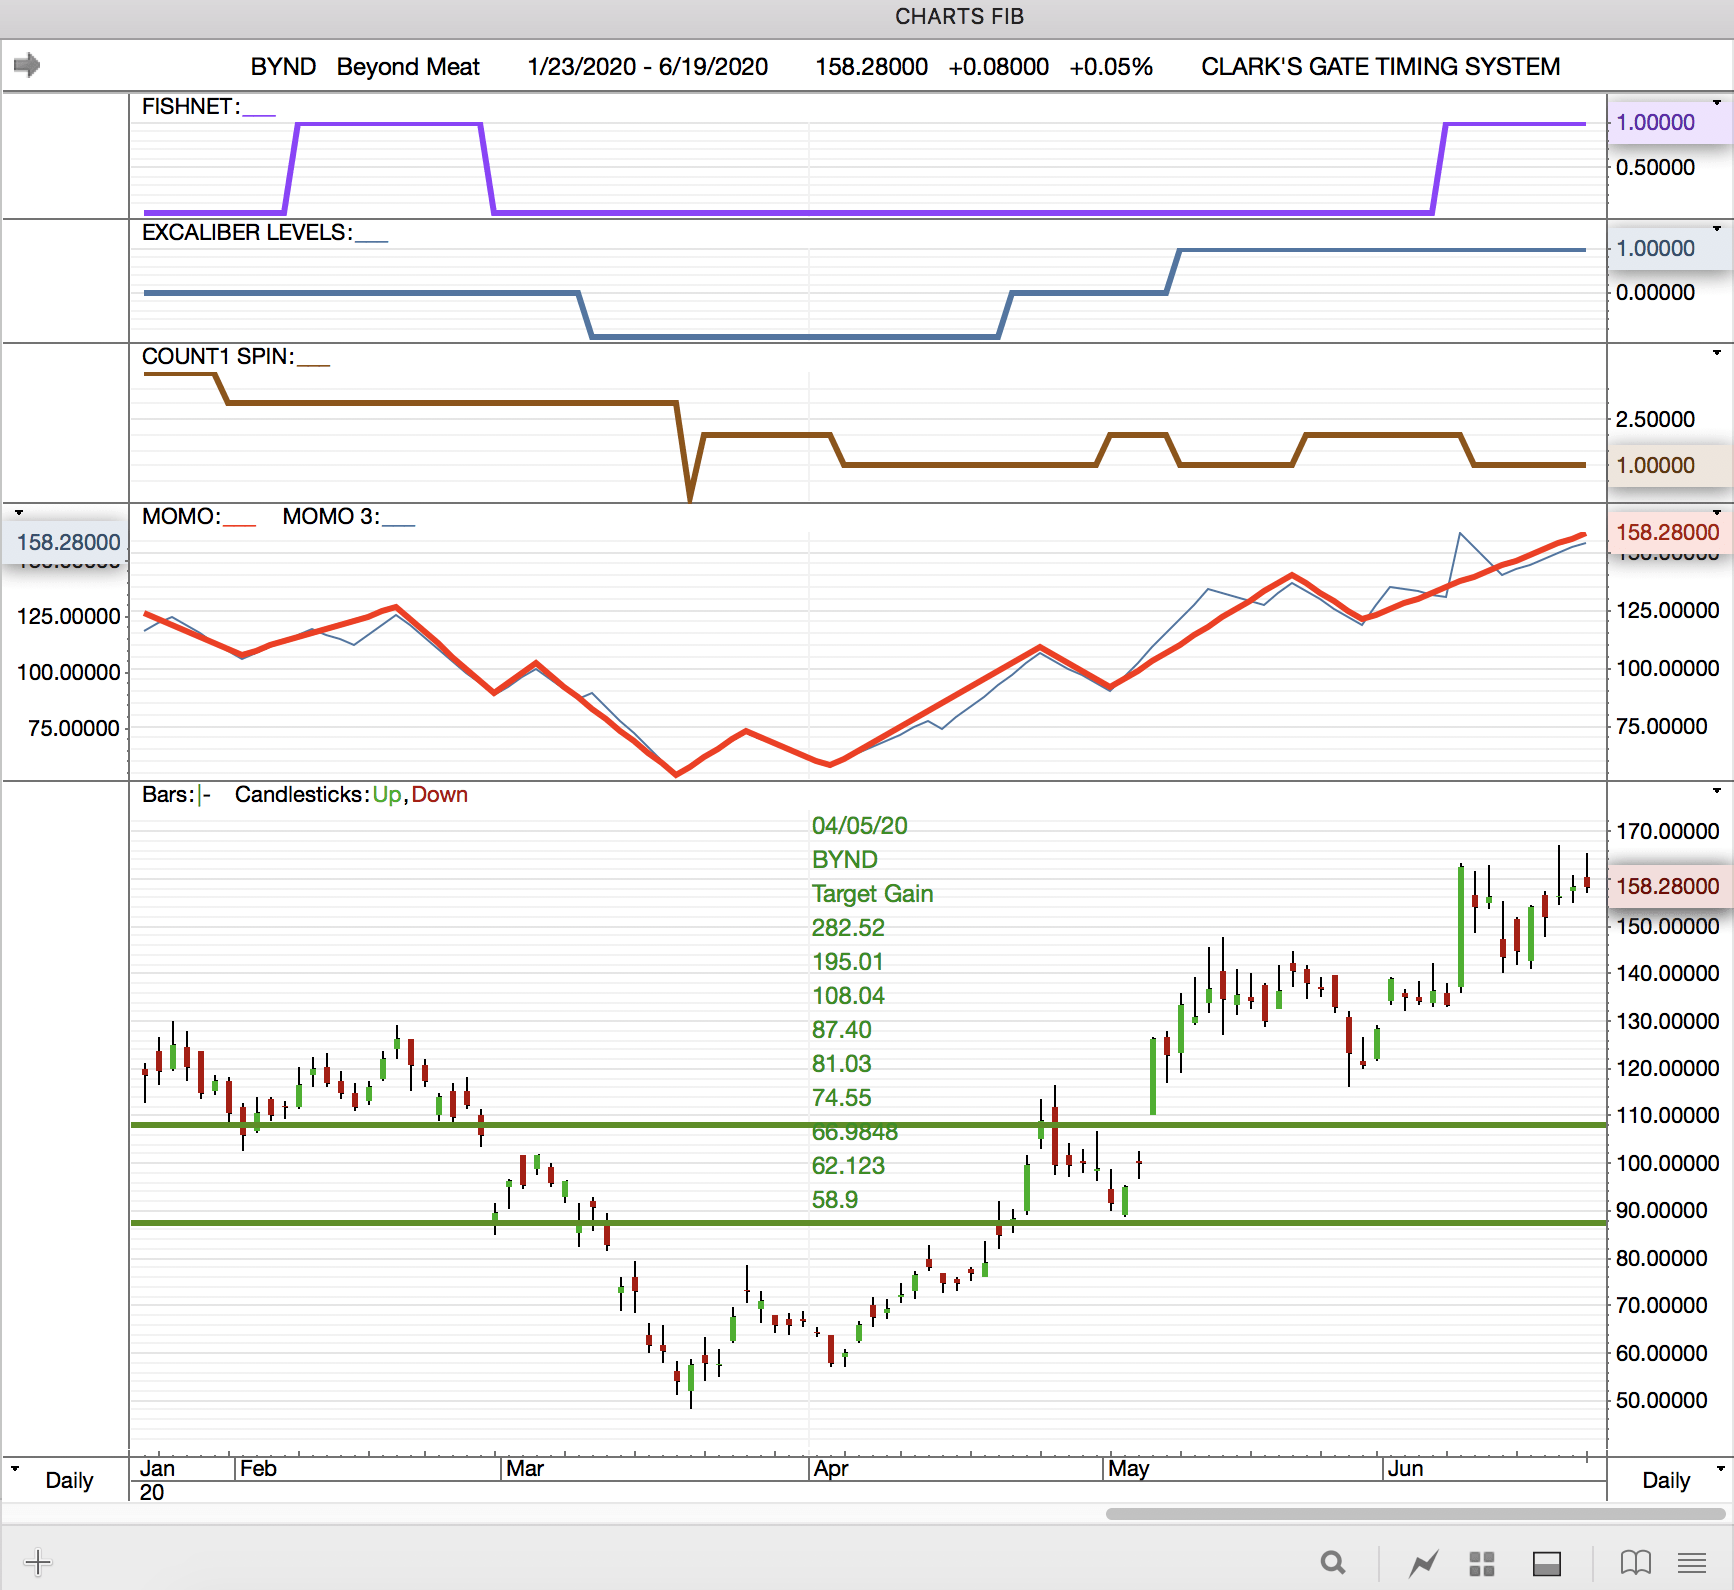Show the list lines icon in bottom toolbar

1692,1562
